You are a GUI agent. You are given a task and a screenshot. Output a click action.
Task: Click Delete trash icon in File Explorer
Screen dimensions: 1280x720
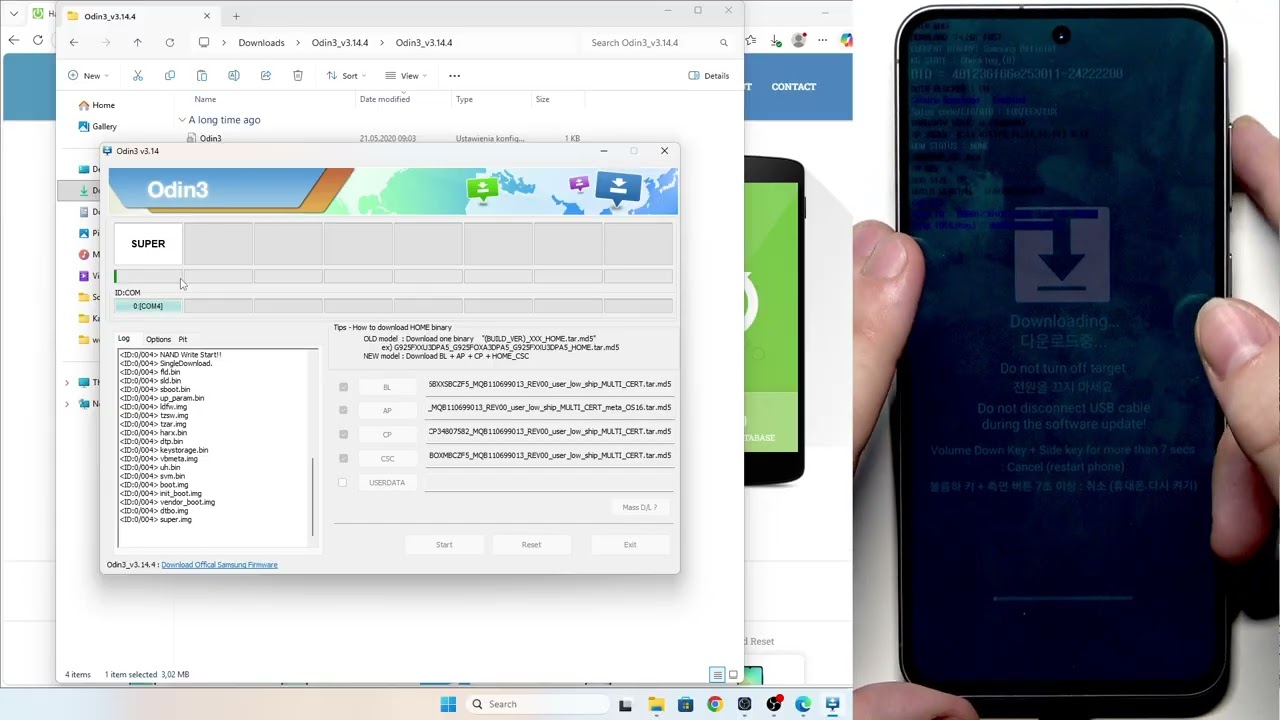click(x=298, y=76)
